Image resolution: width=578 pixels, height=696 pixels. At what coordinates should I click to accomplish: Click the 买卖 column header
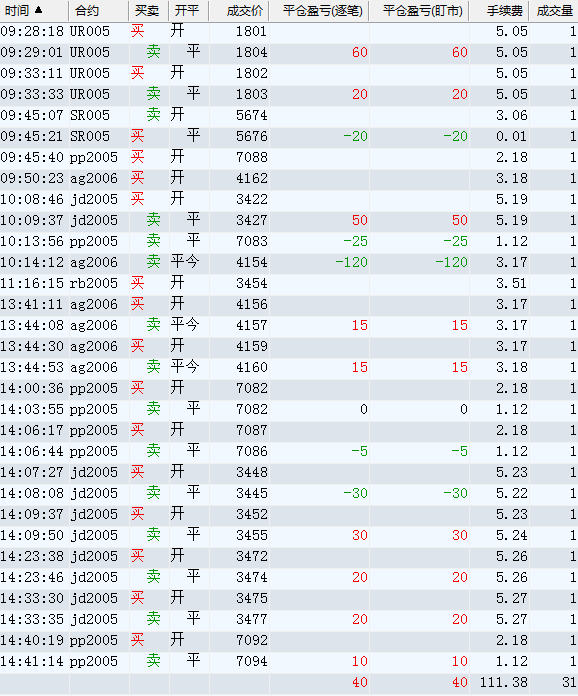pyautogui.click(x=148, y=11)
